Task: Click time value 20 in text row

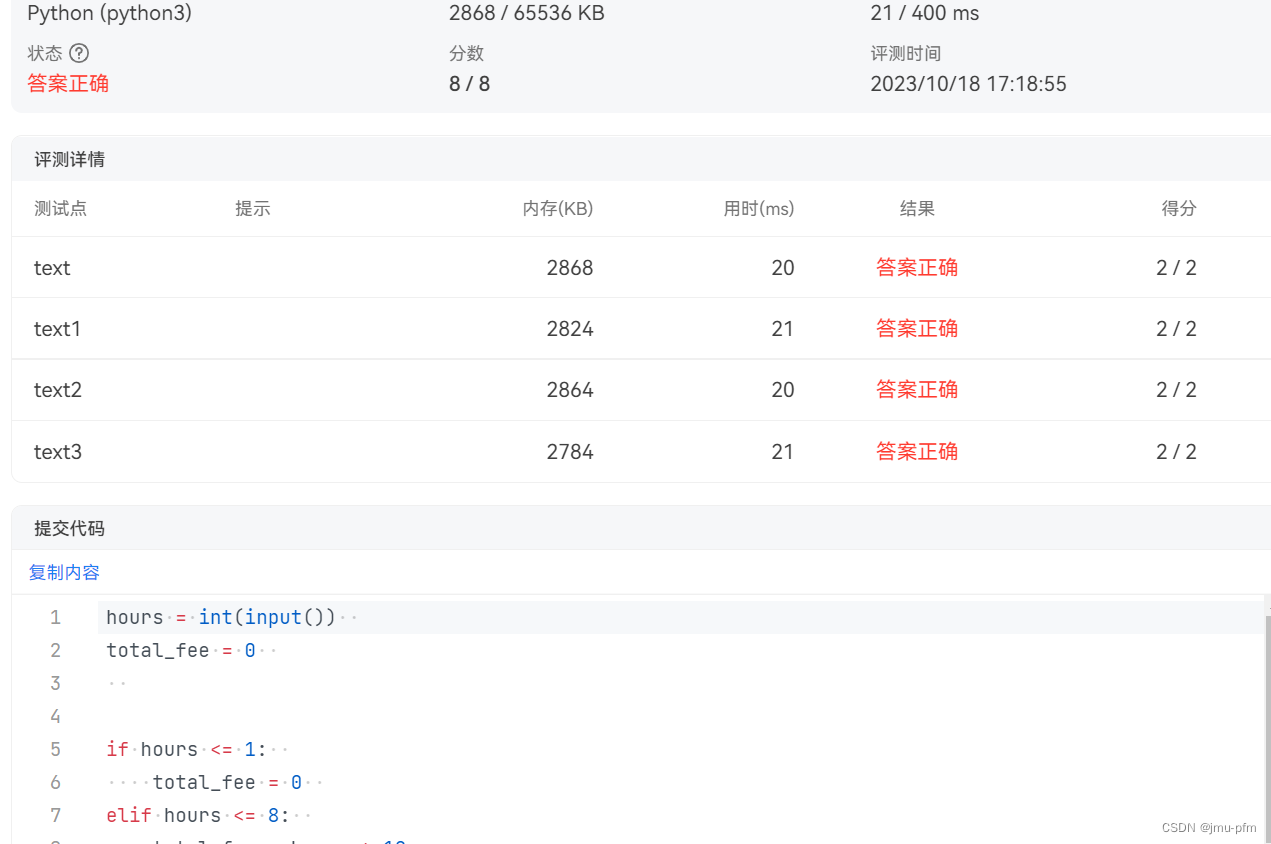Action: pyautogui.click(x=783, y=268)
